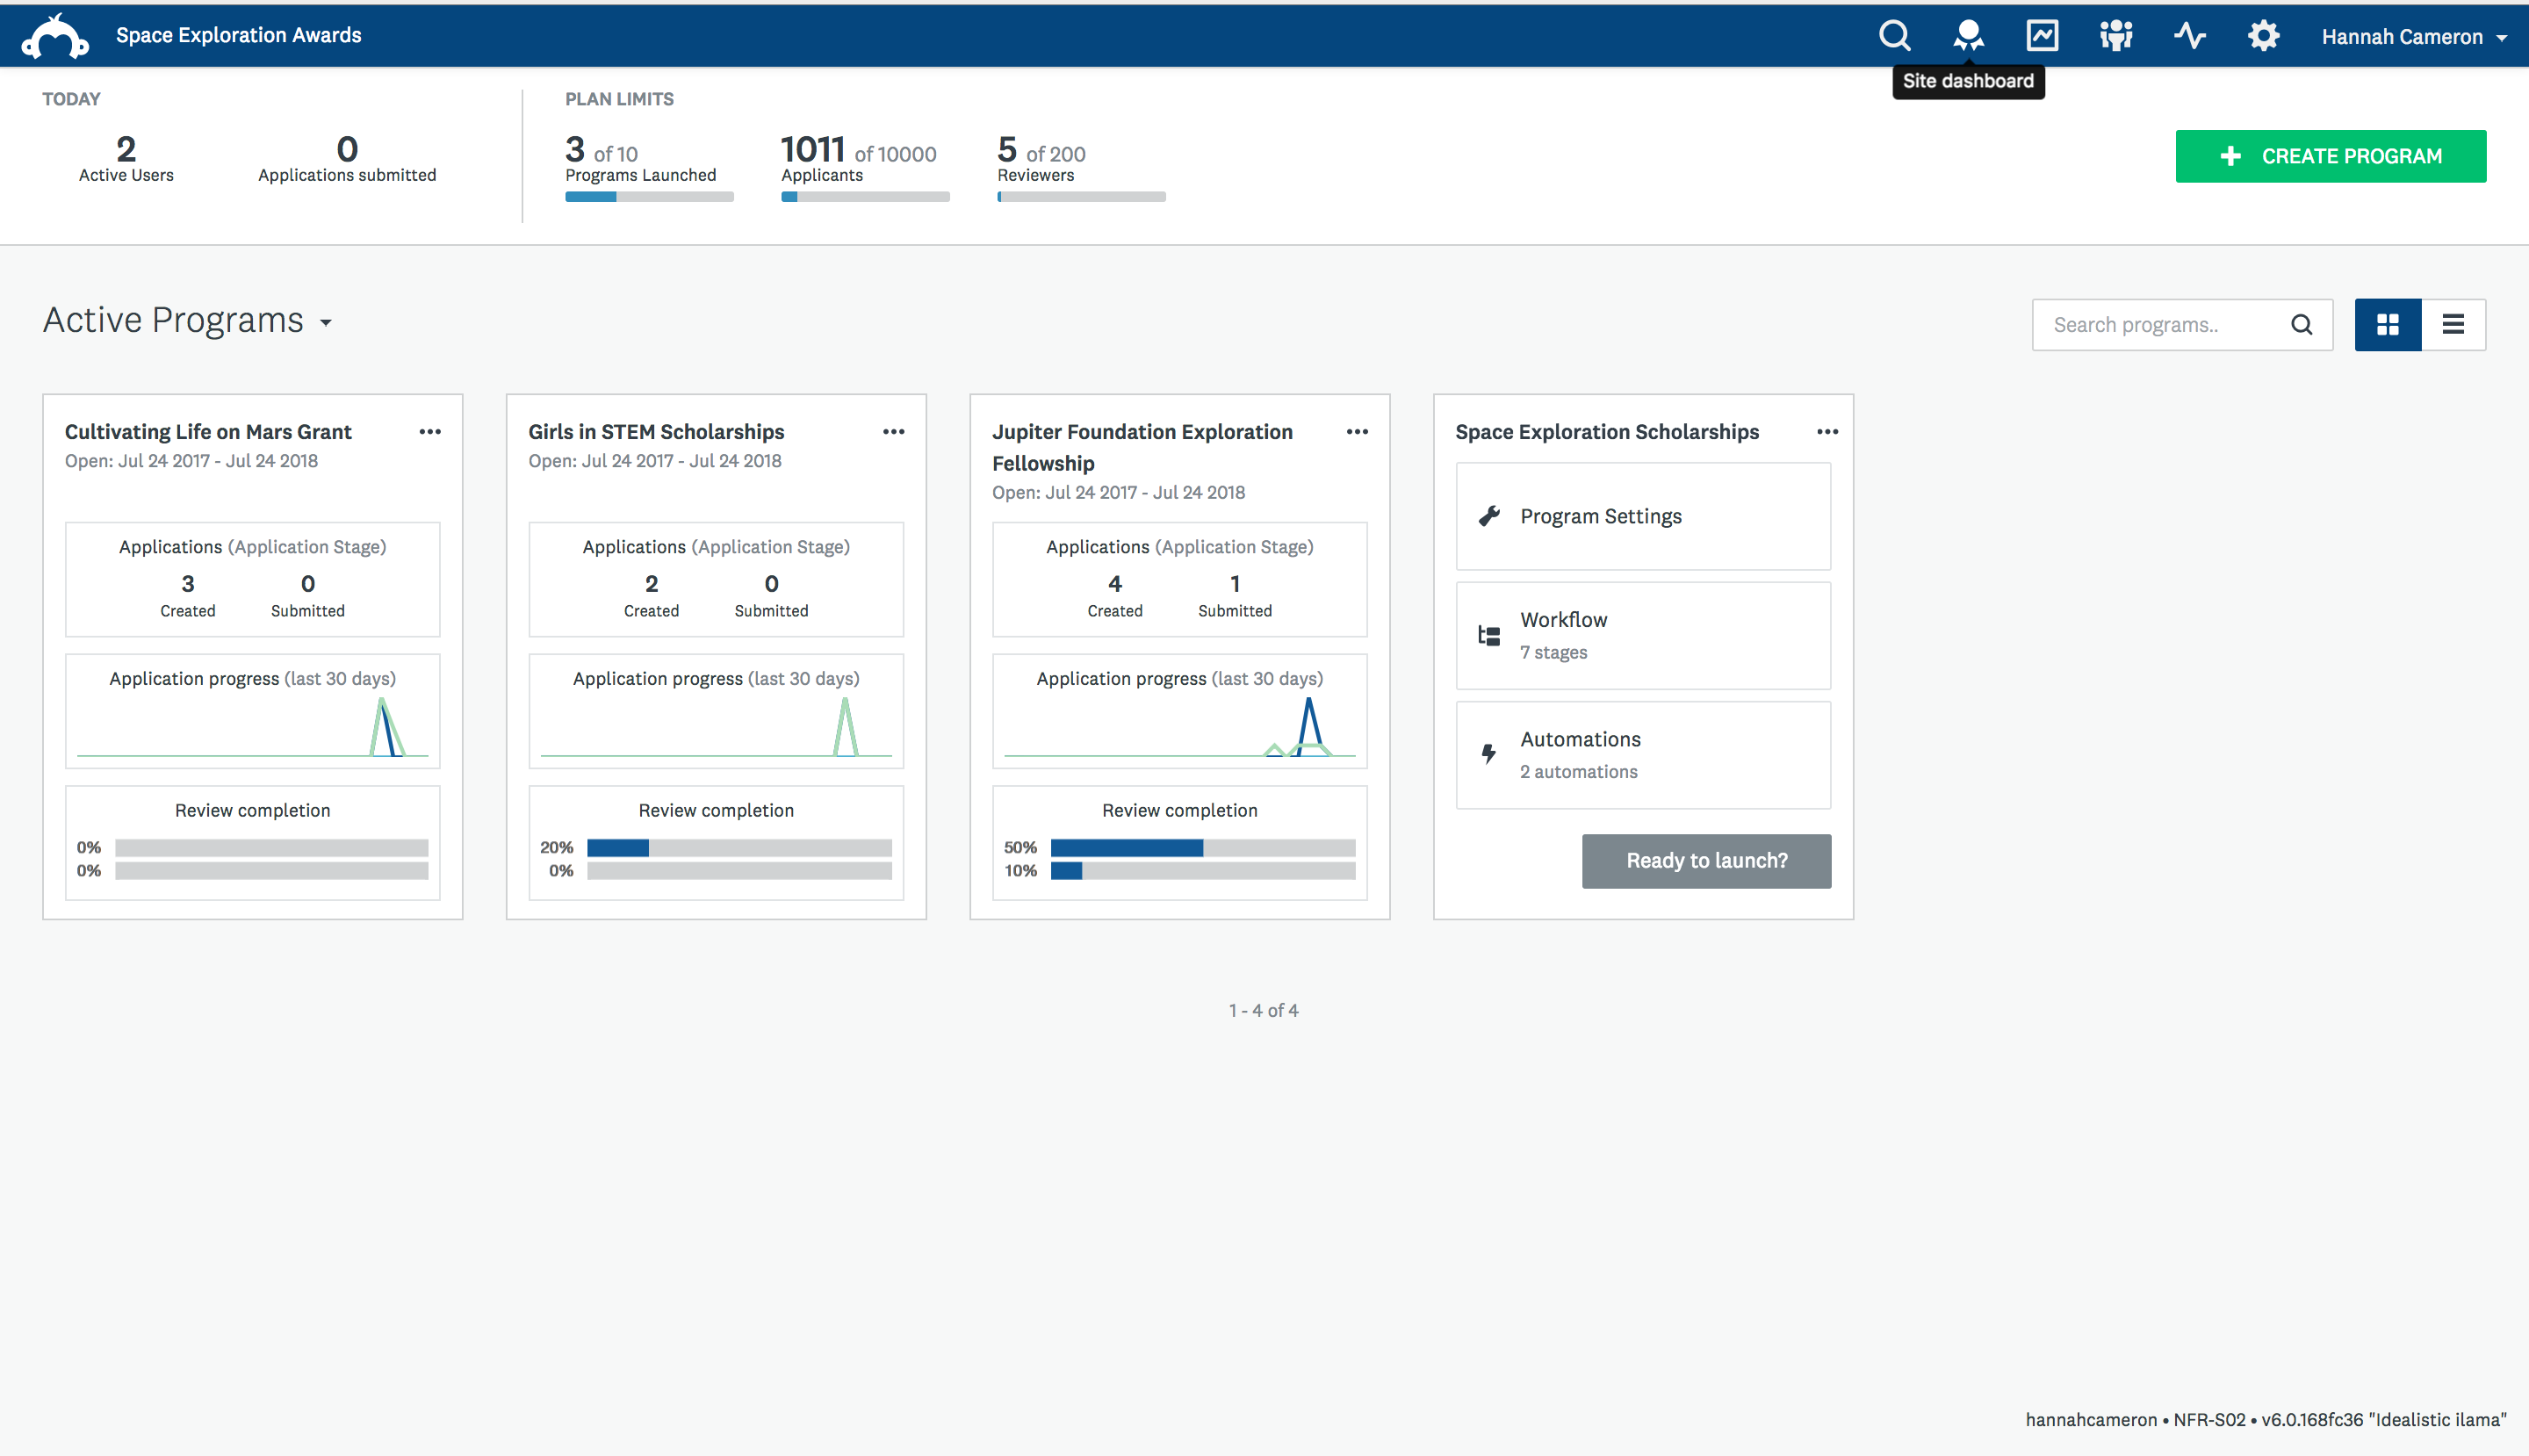The height and width of the screenshot is (1456, 2529).
Task: Open the Site dashboard icon
Action: tap(1967, 35)
